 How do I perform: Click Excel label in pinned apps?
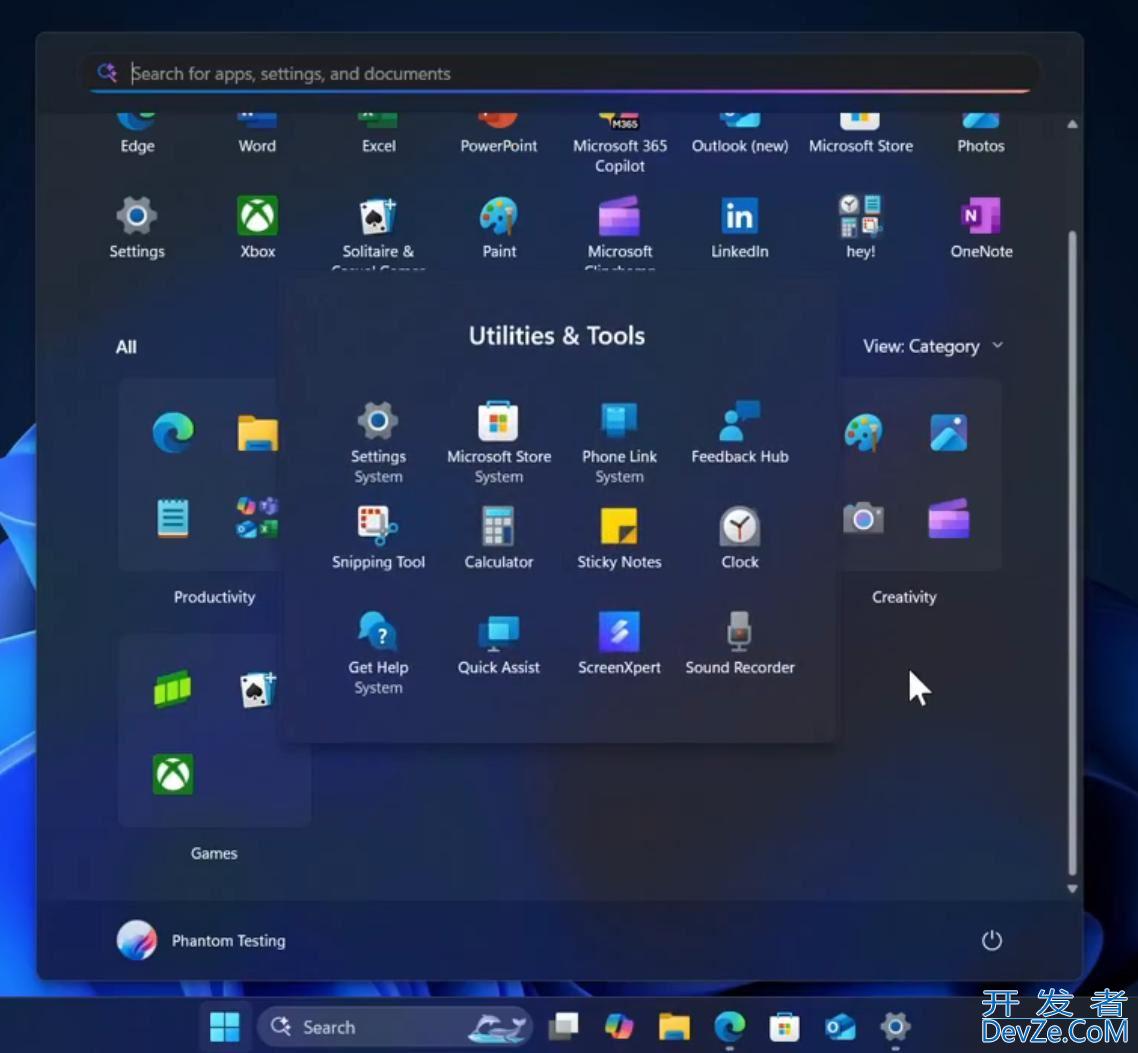point(379,146)
